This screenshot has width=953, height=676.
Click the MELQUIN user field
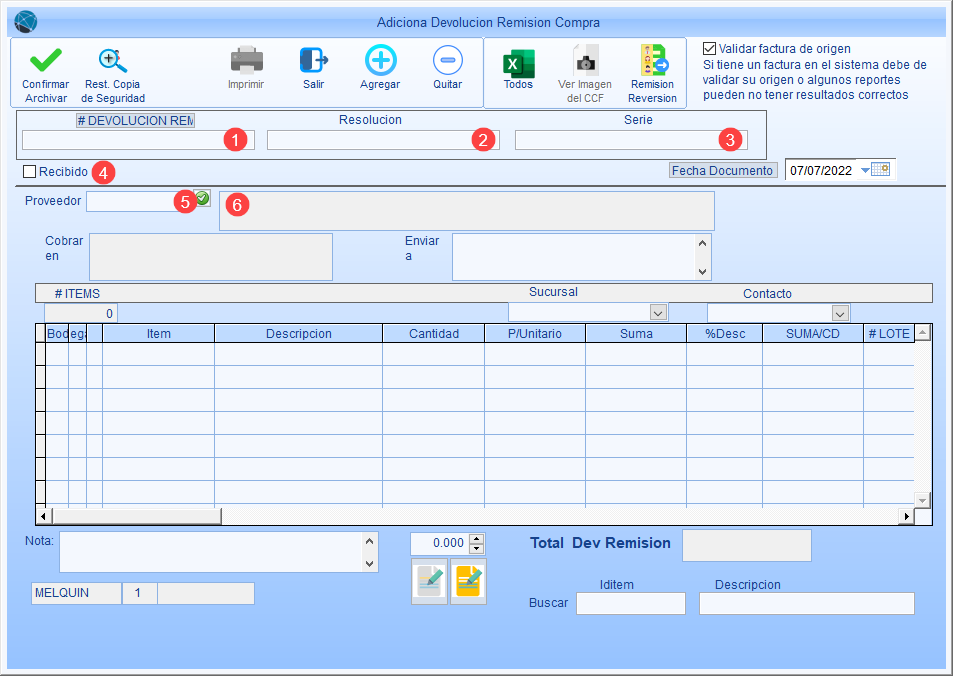point(76,593)
